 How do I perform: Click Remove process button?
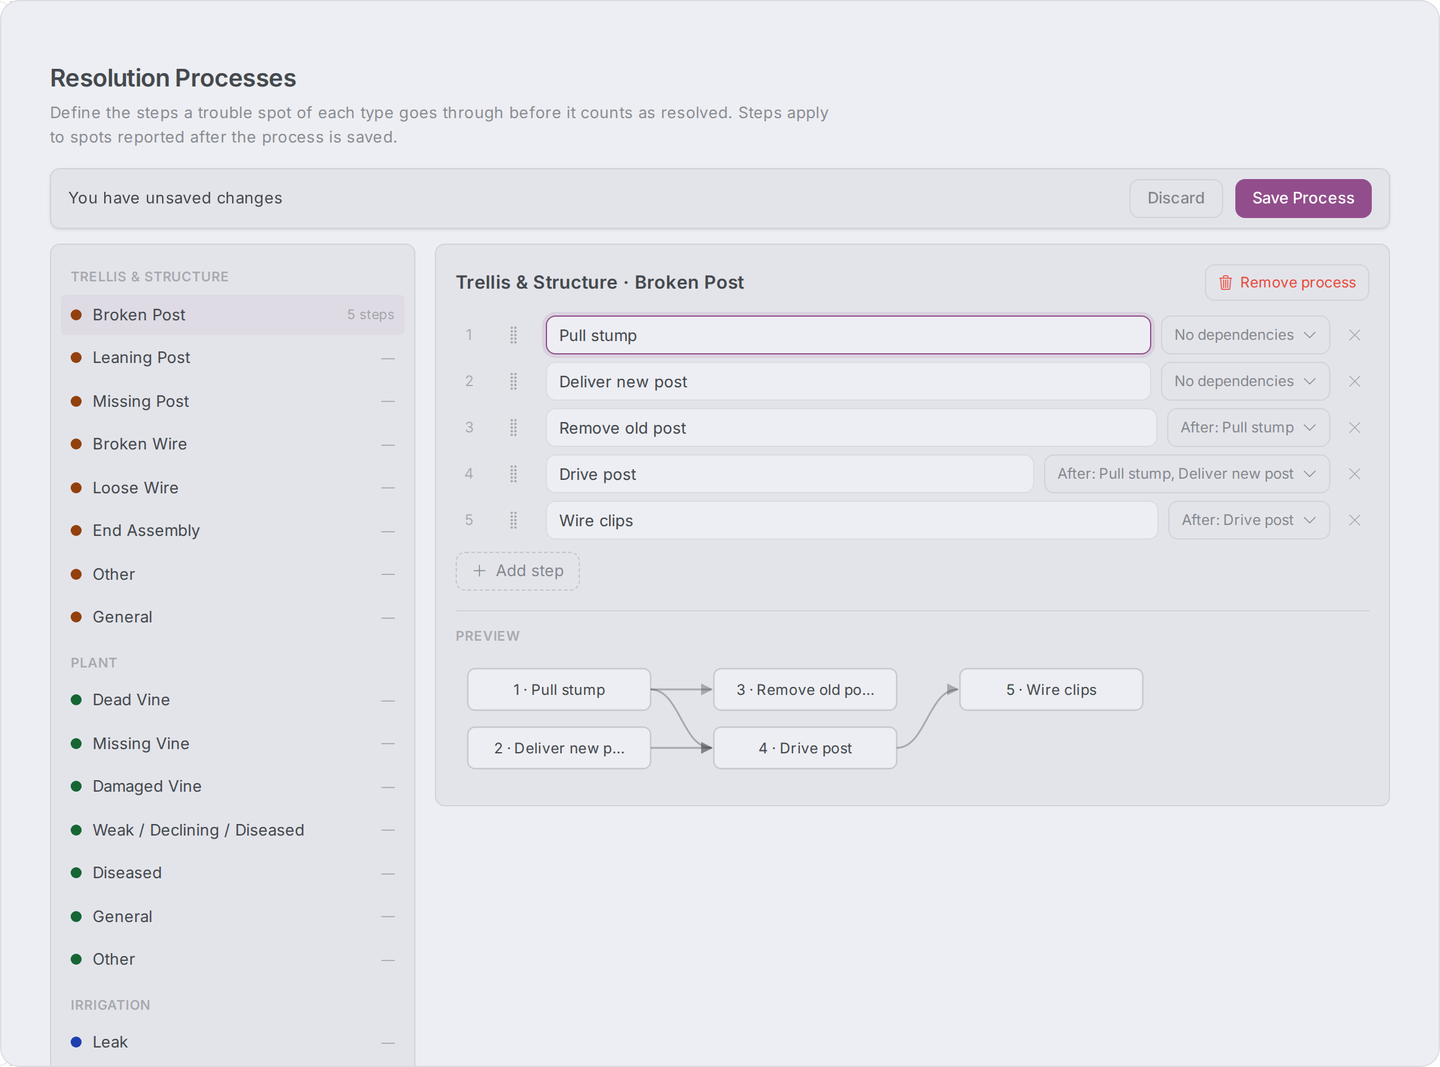point(1287,282)
